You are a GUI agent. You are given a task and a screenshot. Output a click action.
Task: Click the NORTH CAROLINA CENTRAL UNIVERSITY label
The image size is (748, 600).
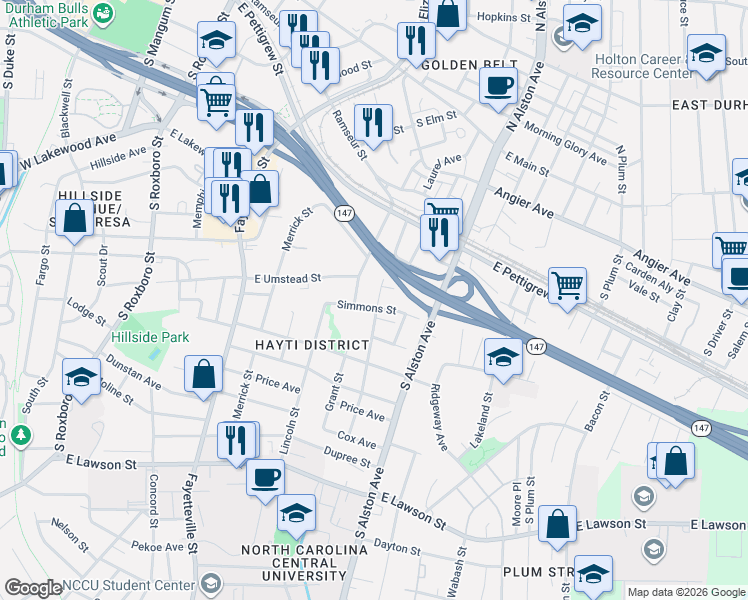pos(304,563)
